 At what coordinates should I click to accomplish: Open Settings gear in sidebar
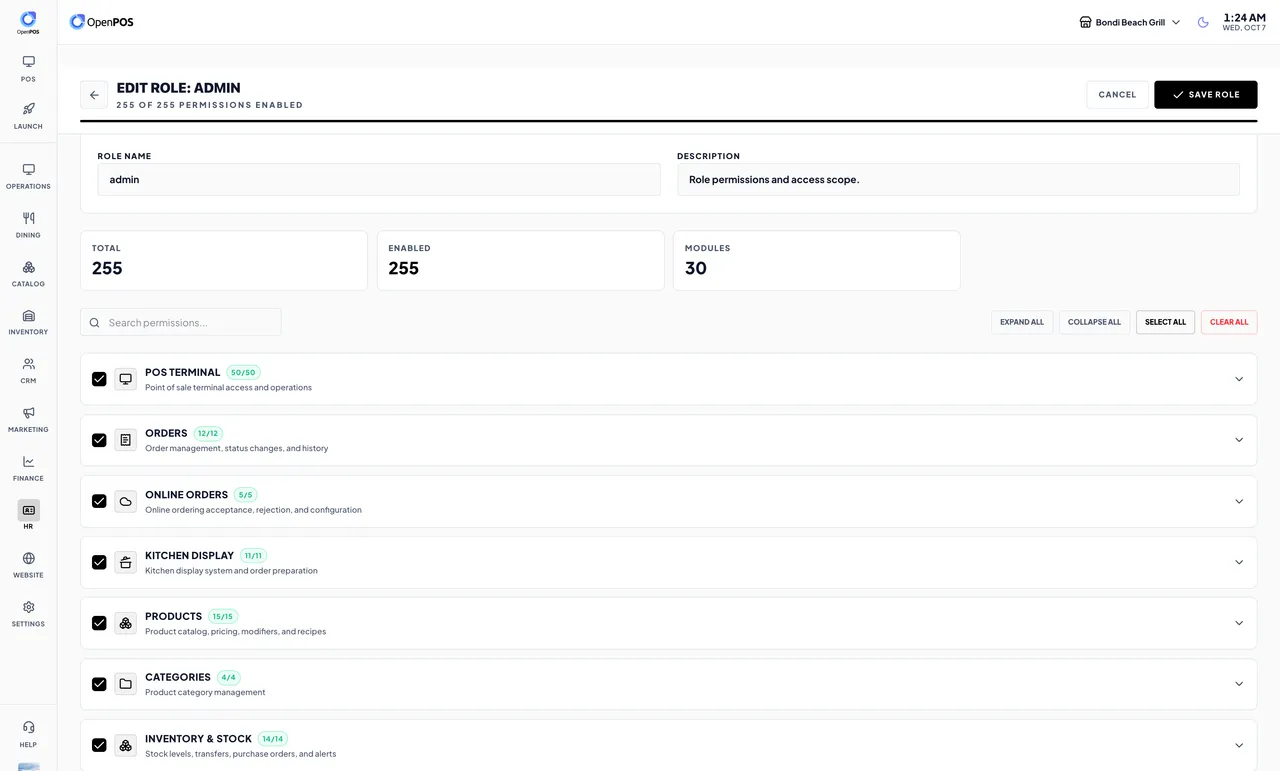[x=28, y=607]
